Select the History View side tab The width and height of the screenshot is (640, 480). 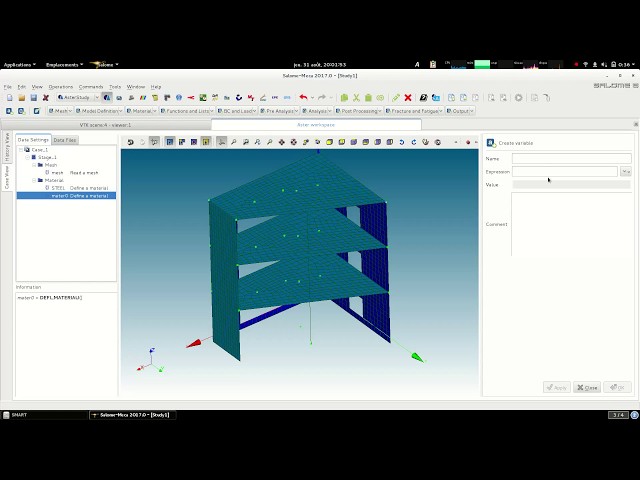7,147
